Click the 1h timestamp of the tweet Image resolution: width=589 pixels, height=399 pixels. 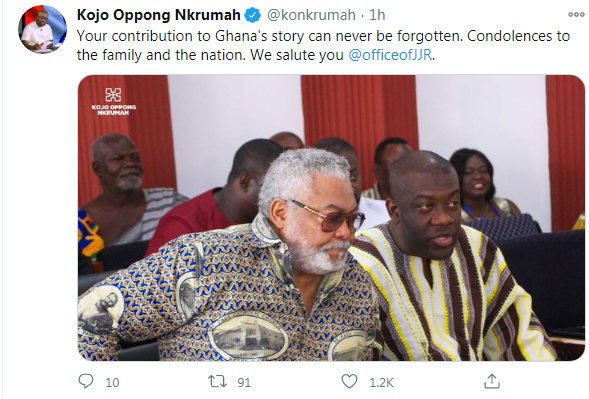(x=377, y=15)
